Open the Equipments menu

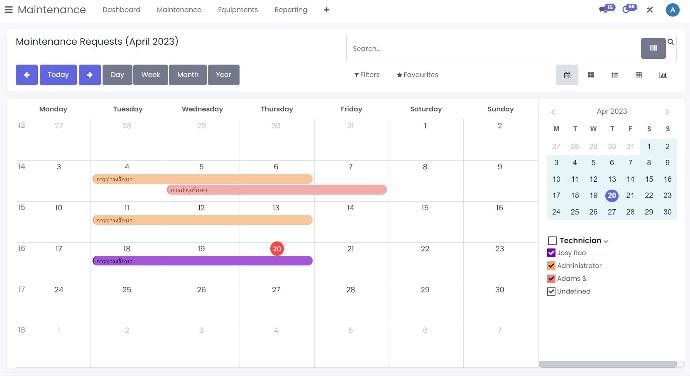238,10
